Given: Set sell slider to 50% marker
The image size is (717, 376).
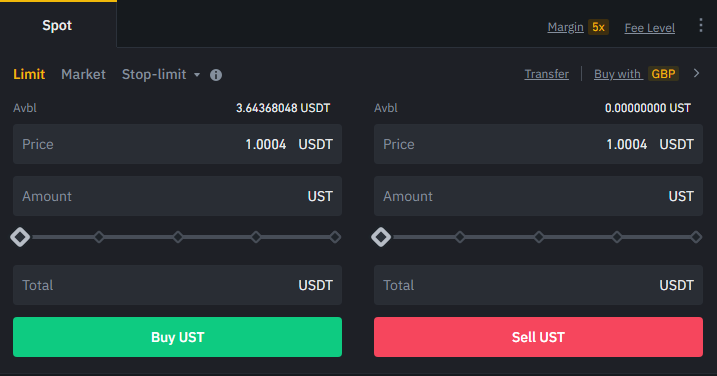Looking at the screenshot, I should click(x=539, y=237).
